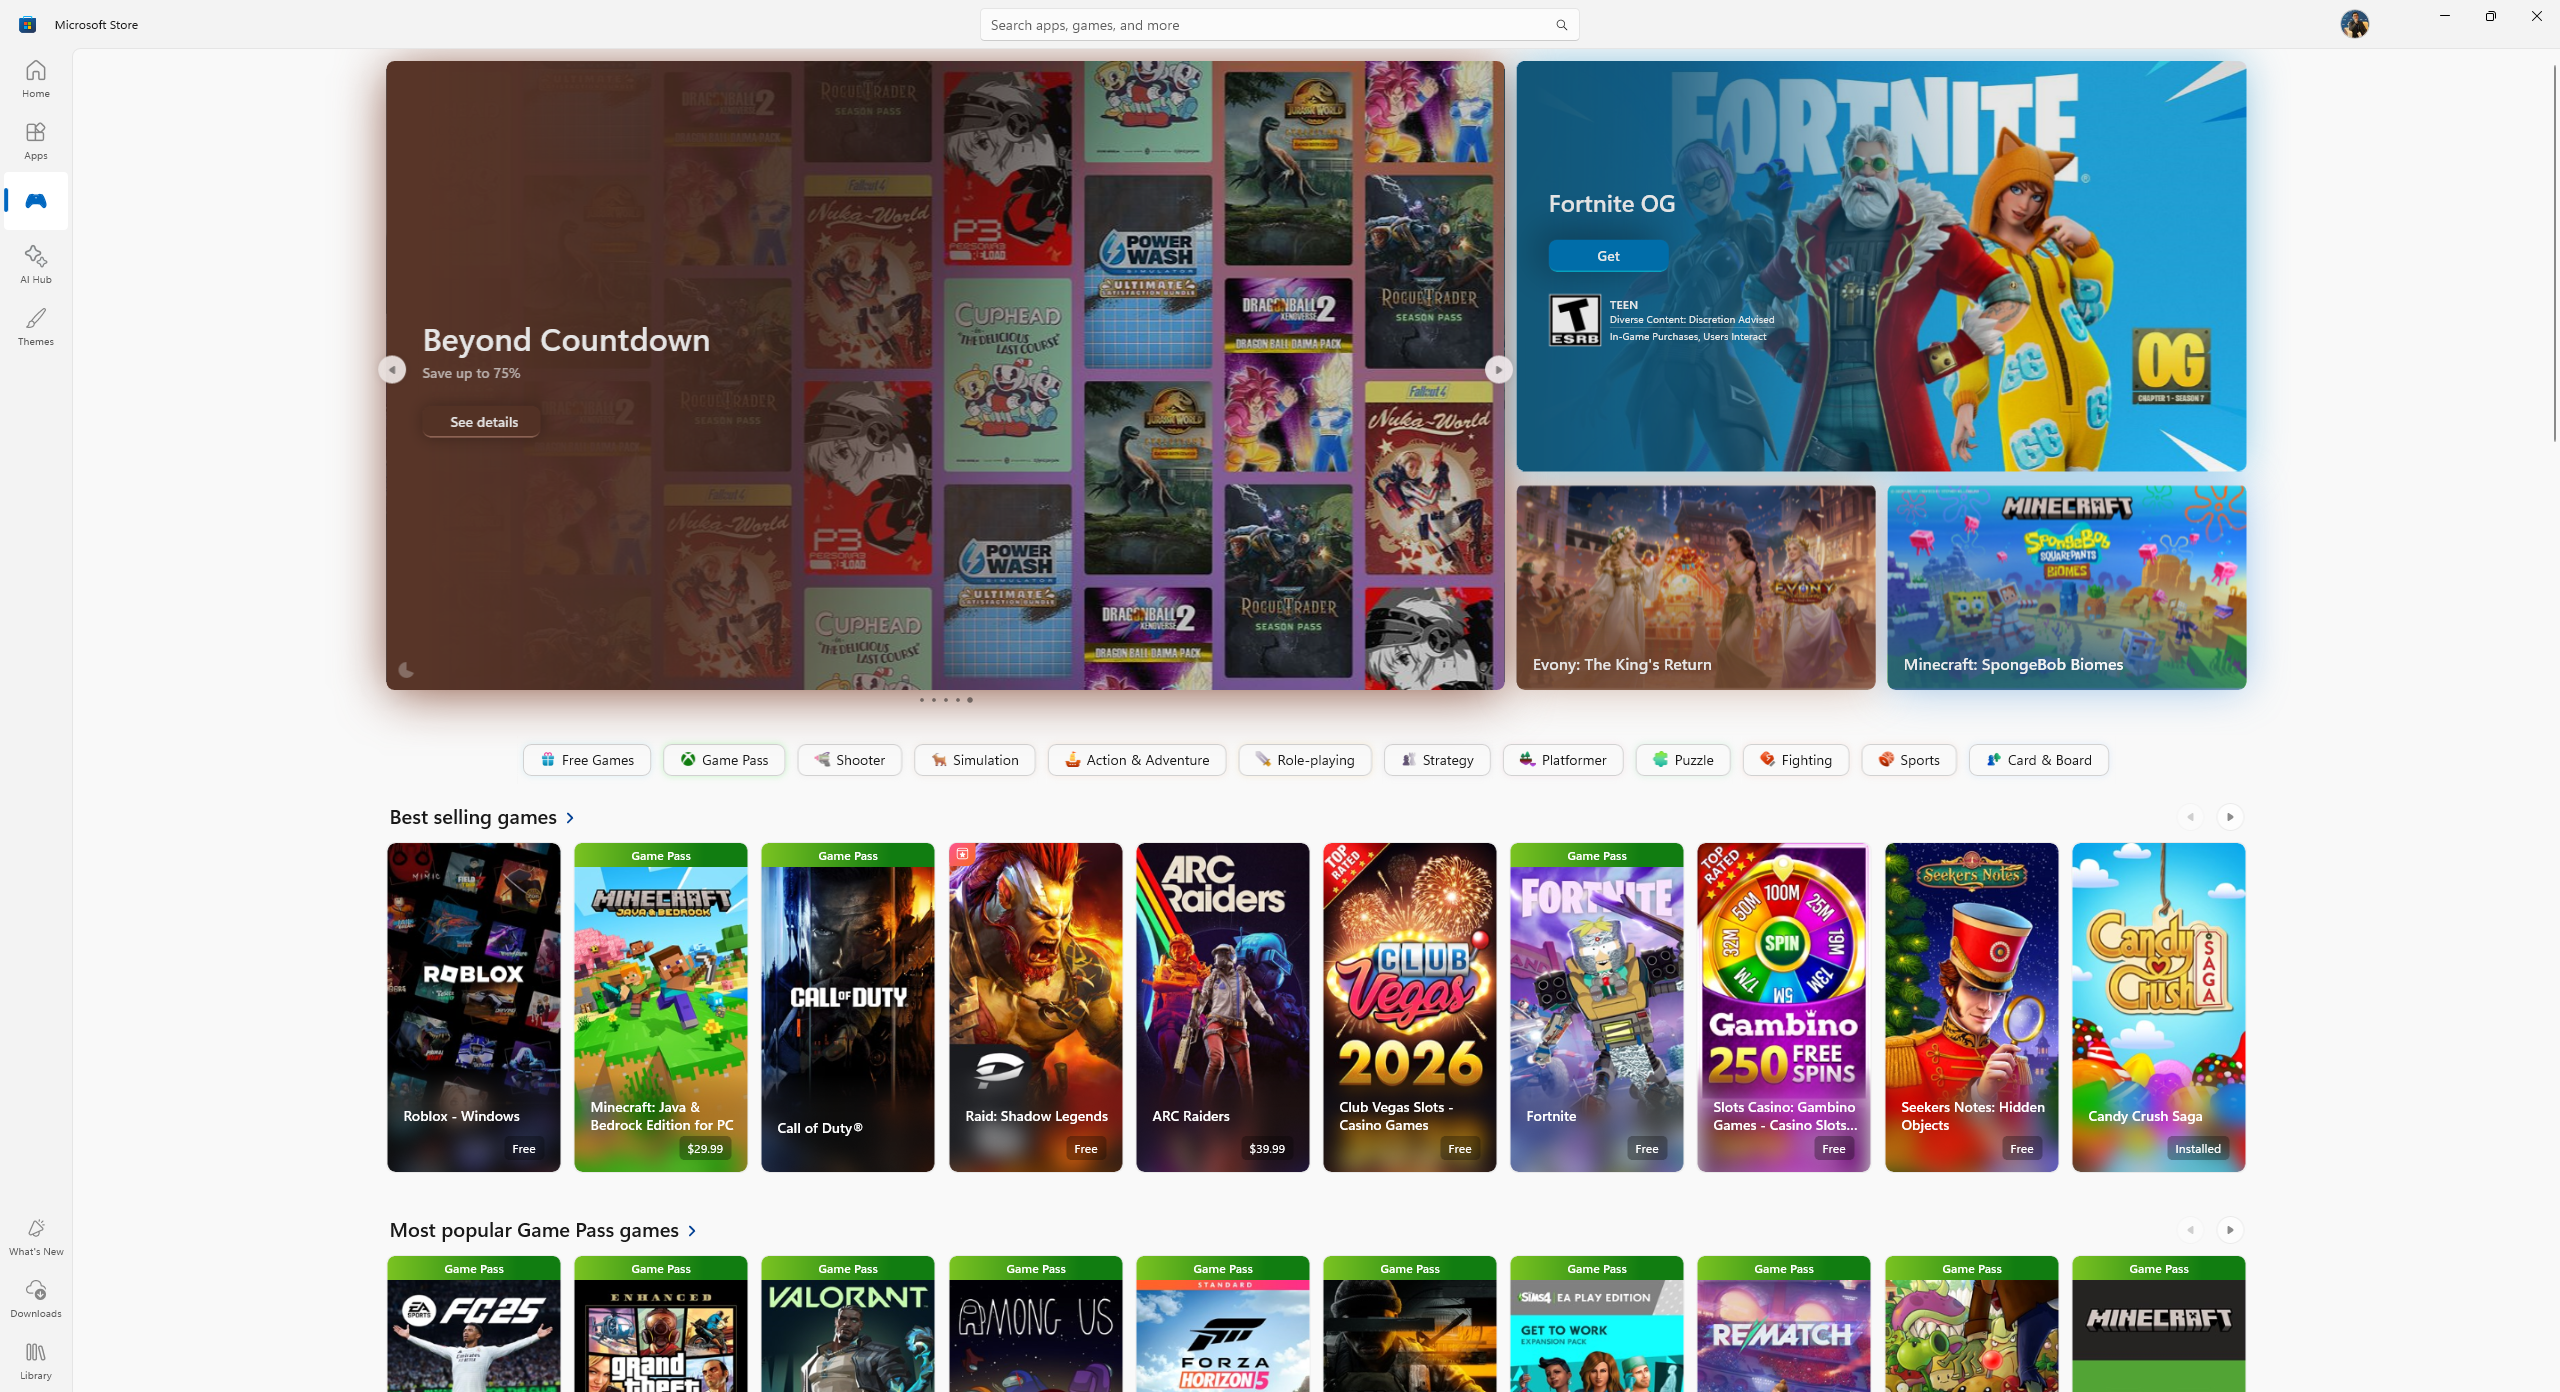This screenshot has width=2560, height=1392.
Task: Advance the hero carousel with the right arrow
Action: (1498, 370)
